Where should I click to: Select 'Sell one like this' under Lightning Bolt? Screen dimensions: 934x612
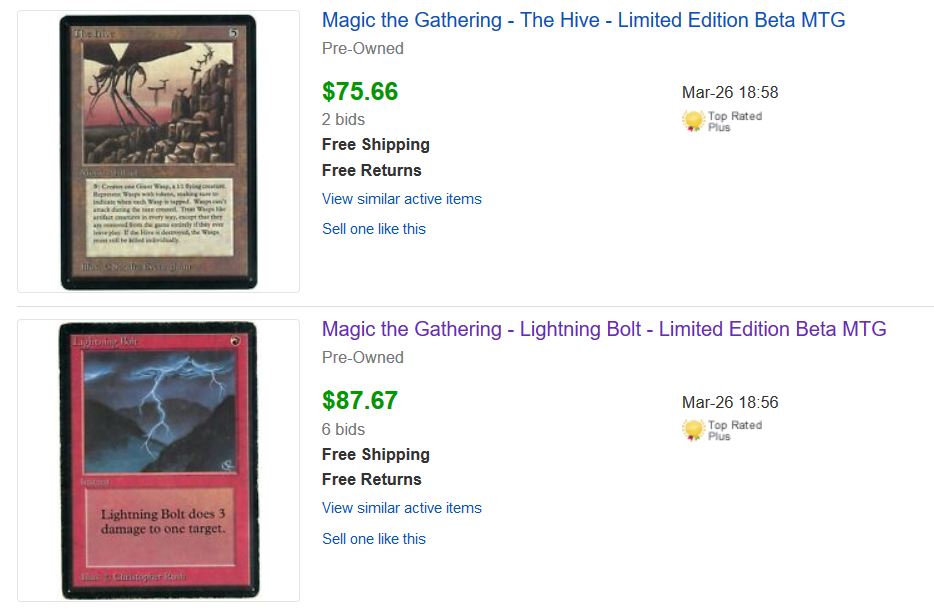(x=373, y=539)
